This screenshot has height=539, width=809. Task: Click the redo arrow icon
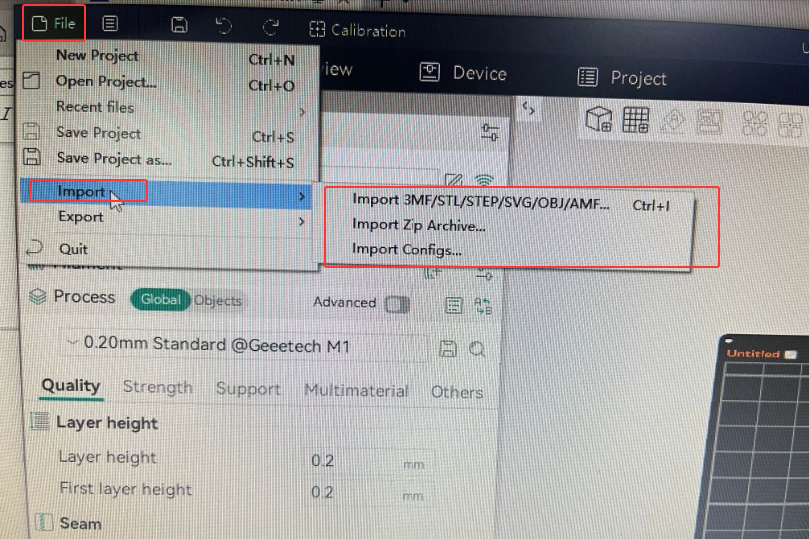coord(270,26)
